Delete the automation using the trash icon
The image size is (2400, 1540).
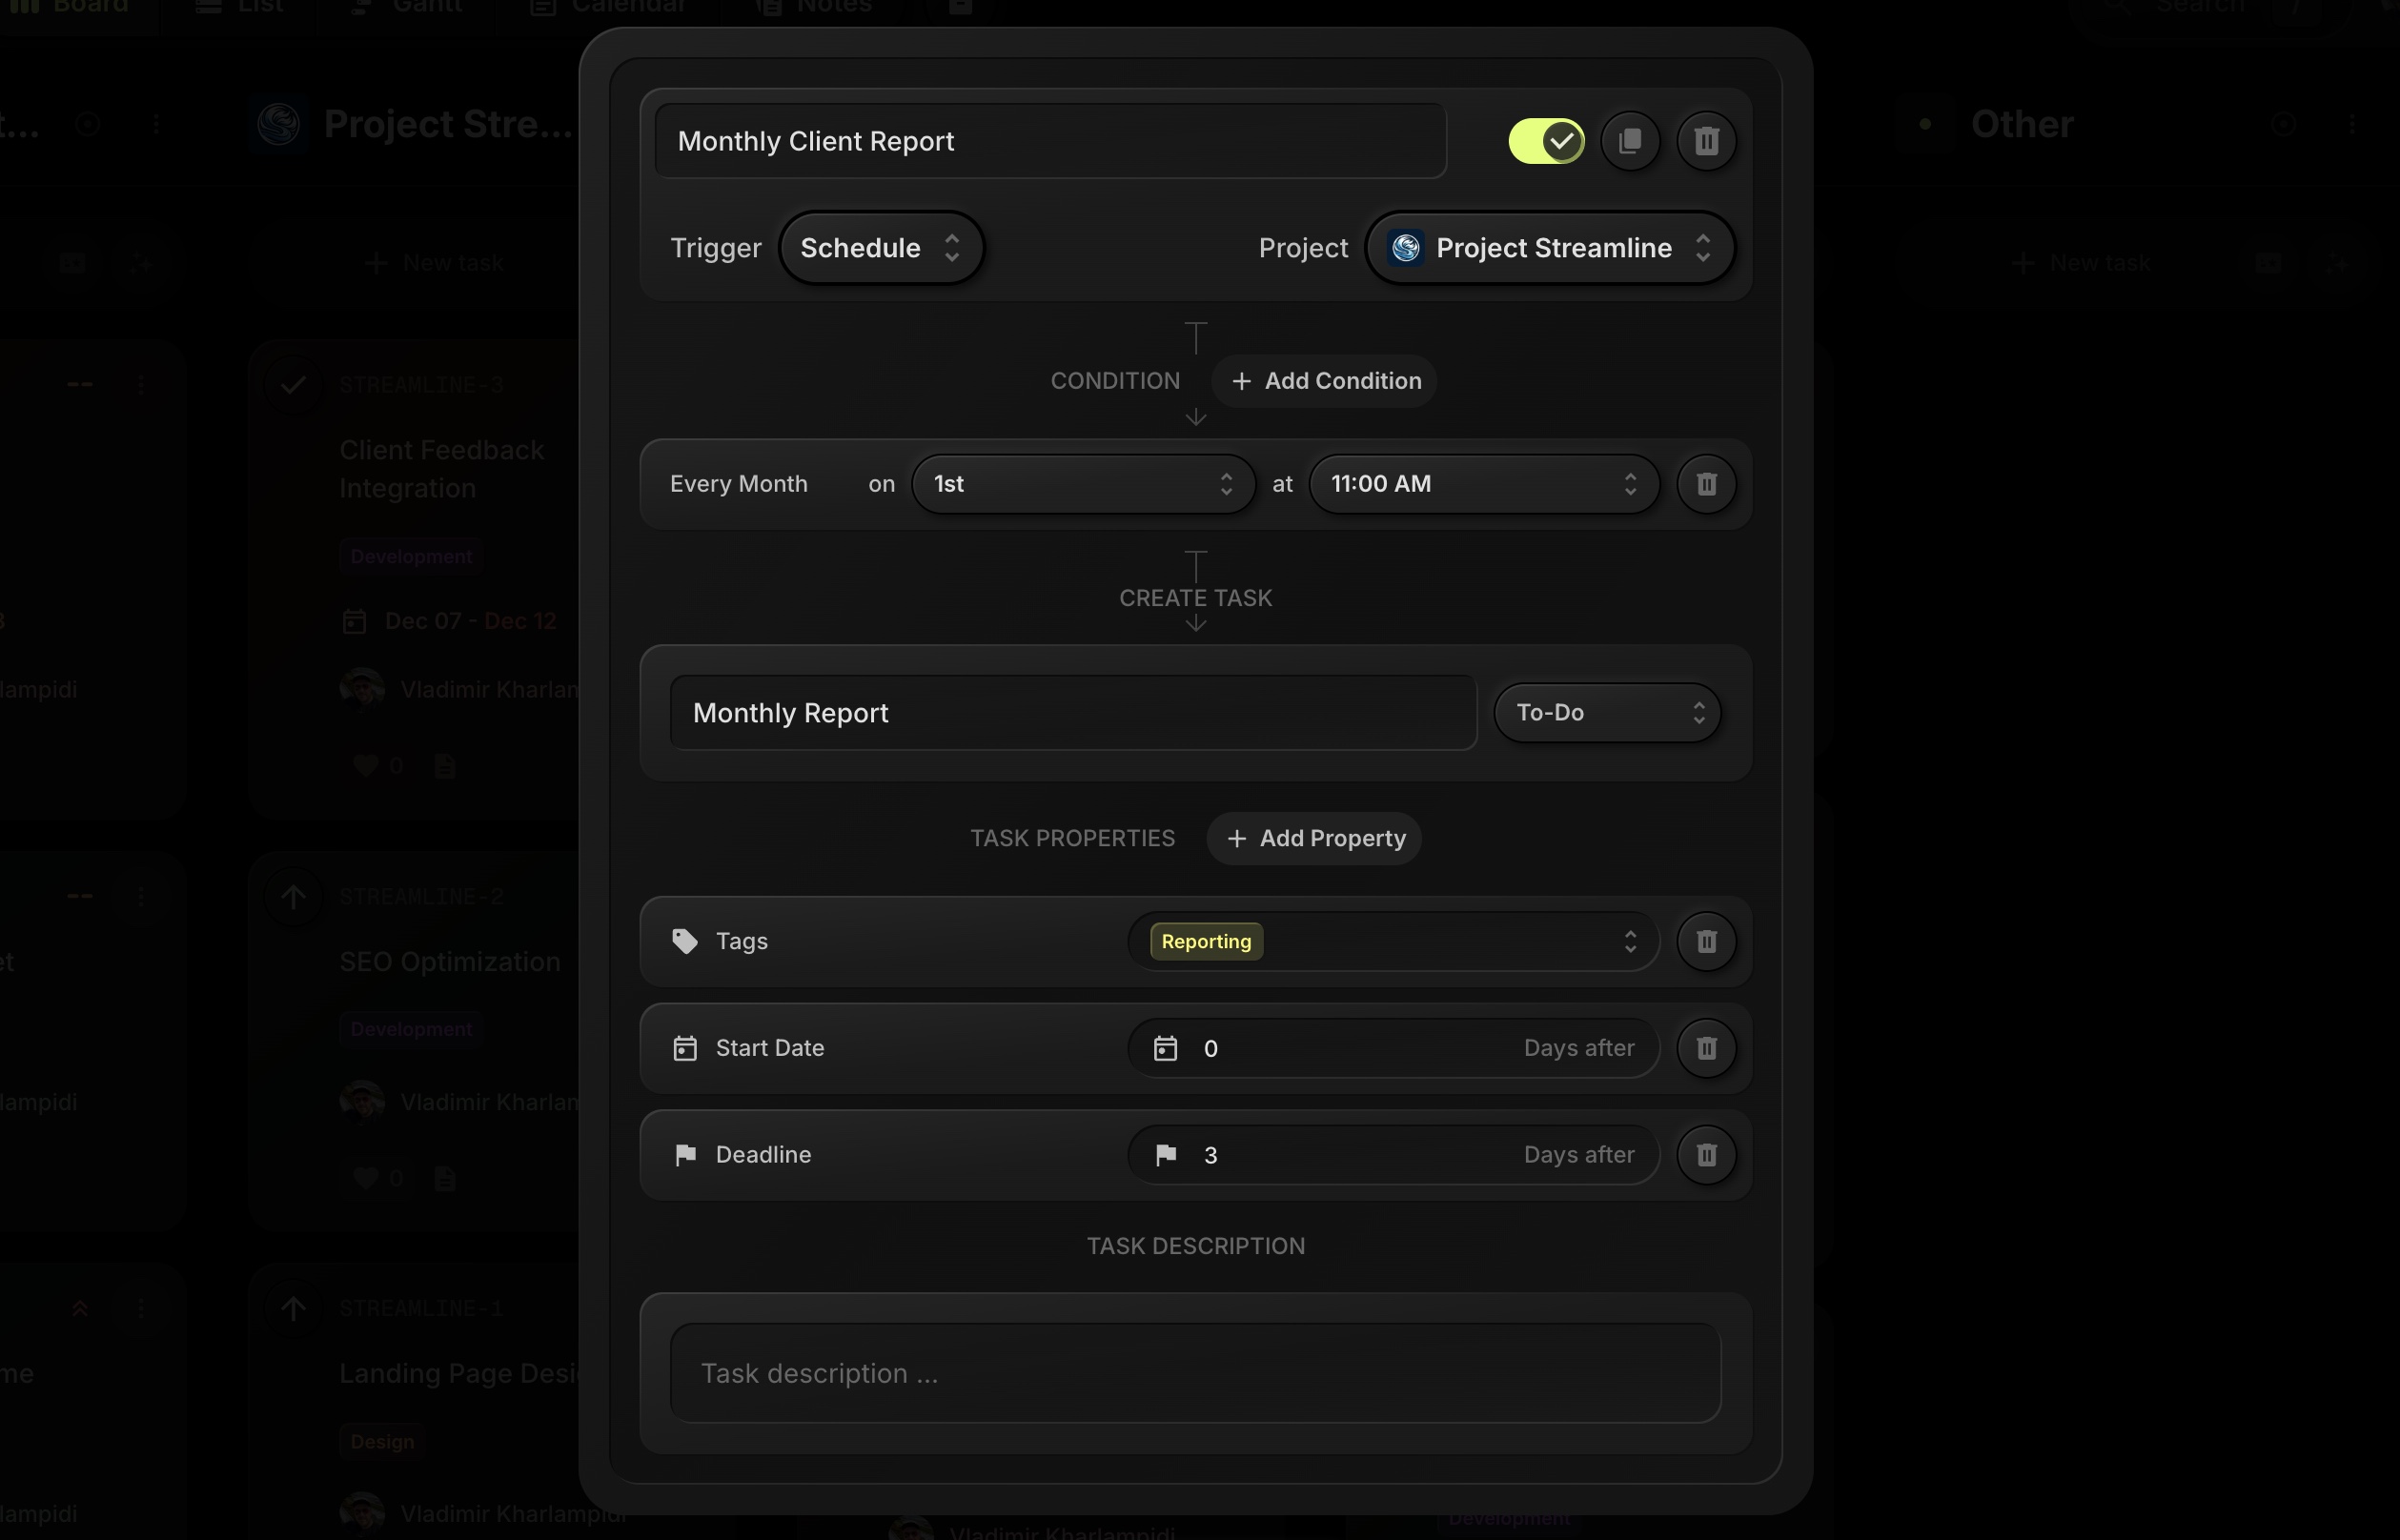pyautogui.click(x=1707, y=141)
